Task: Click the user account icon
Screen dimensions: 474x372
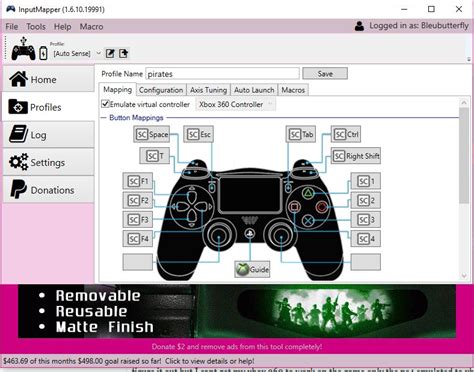Action: 359,26
